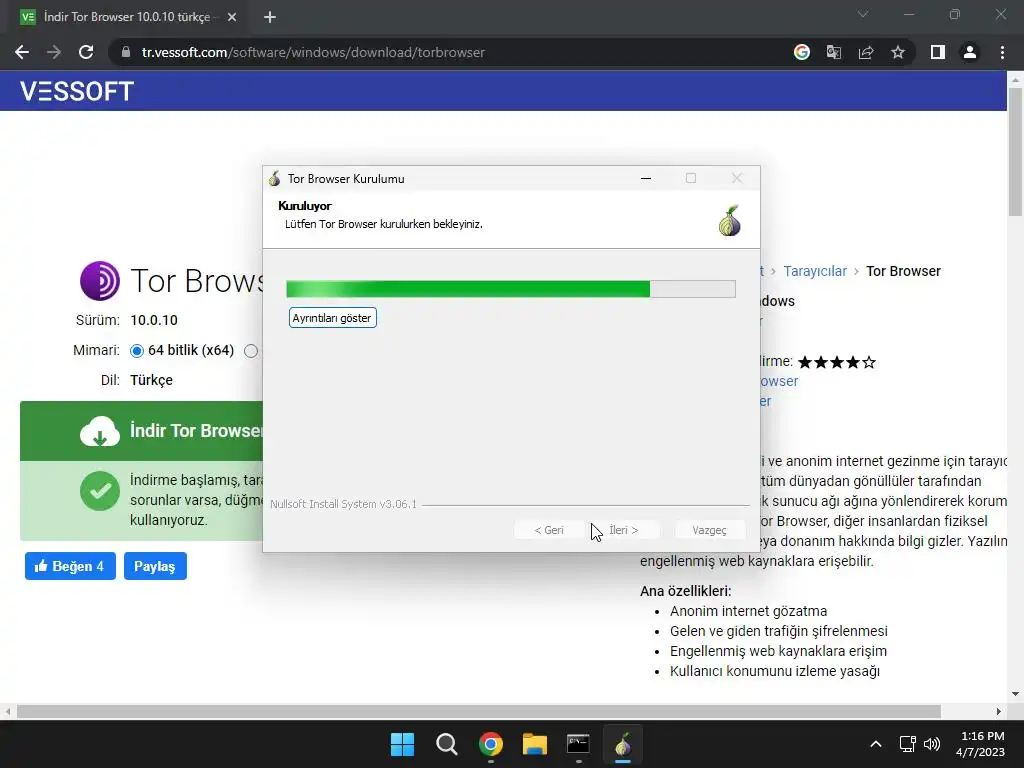The width and height of the screenshot is (1024, 768).
Task: Click the Geri button in the installer
Action: pyautogui.click(x=549, y=530)
